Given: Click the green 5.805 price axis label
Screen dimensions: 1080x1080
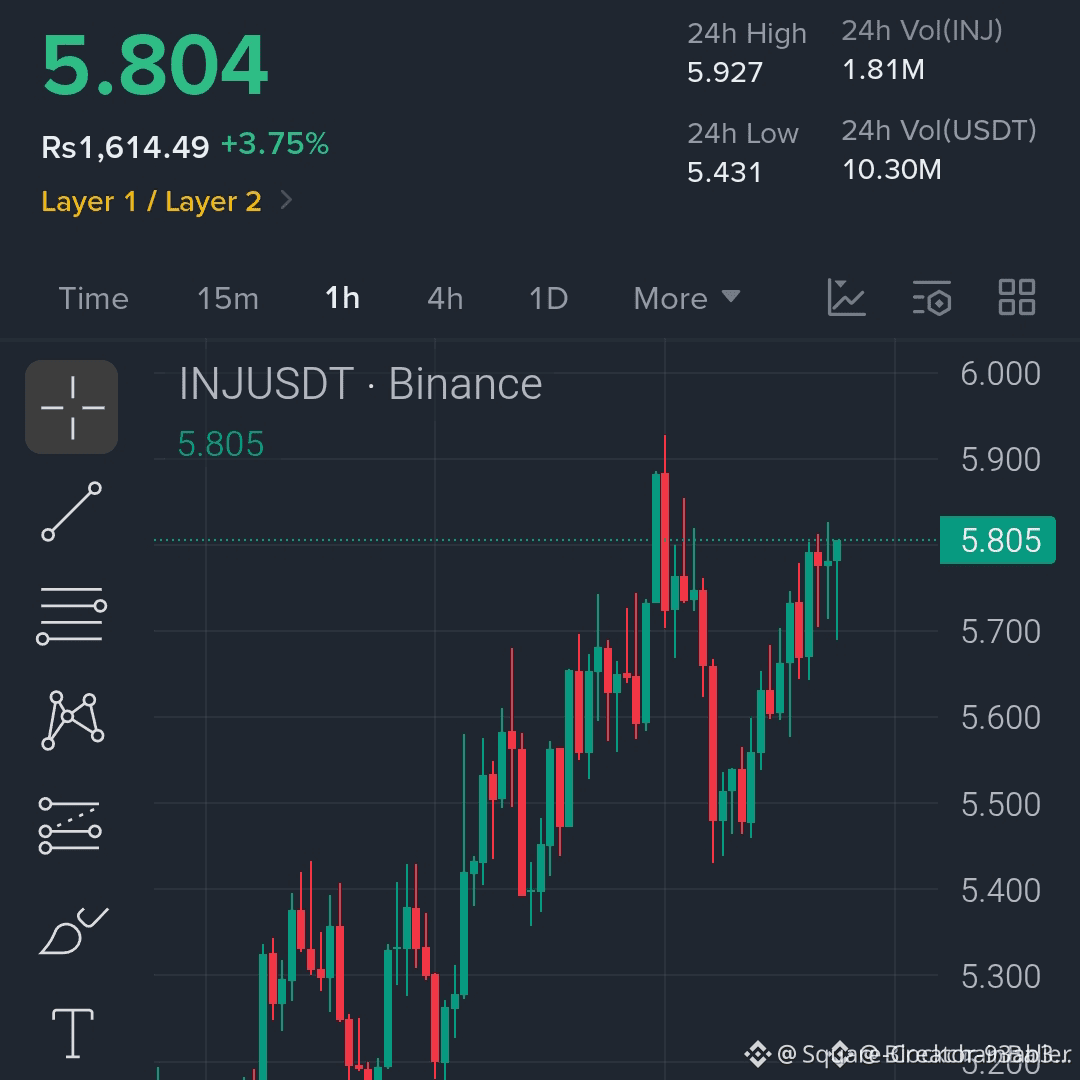Looking at the screenshot, I should coord(998,540).
